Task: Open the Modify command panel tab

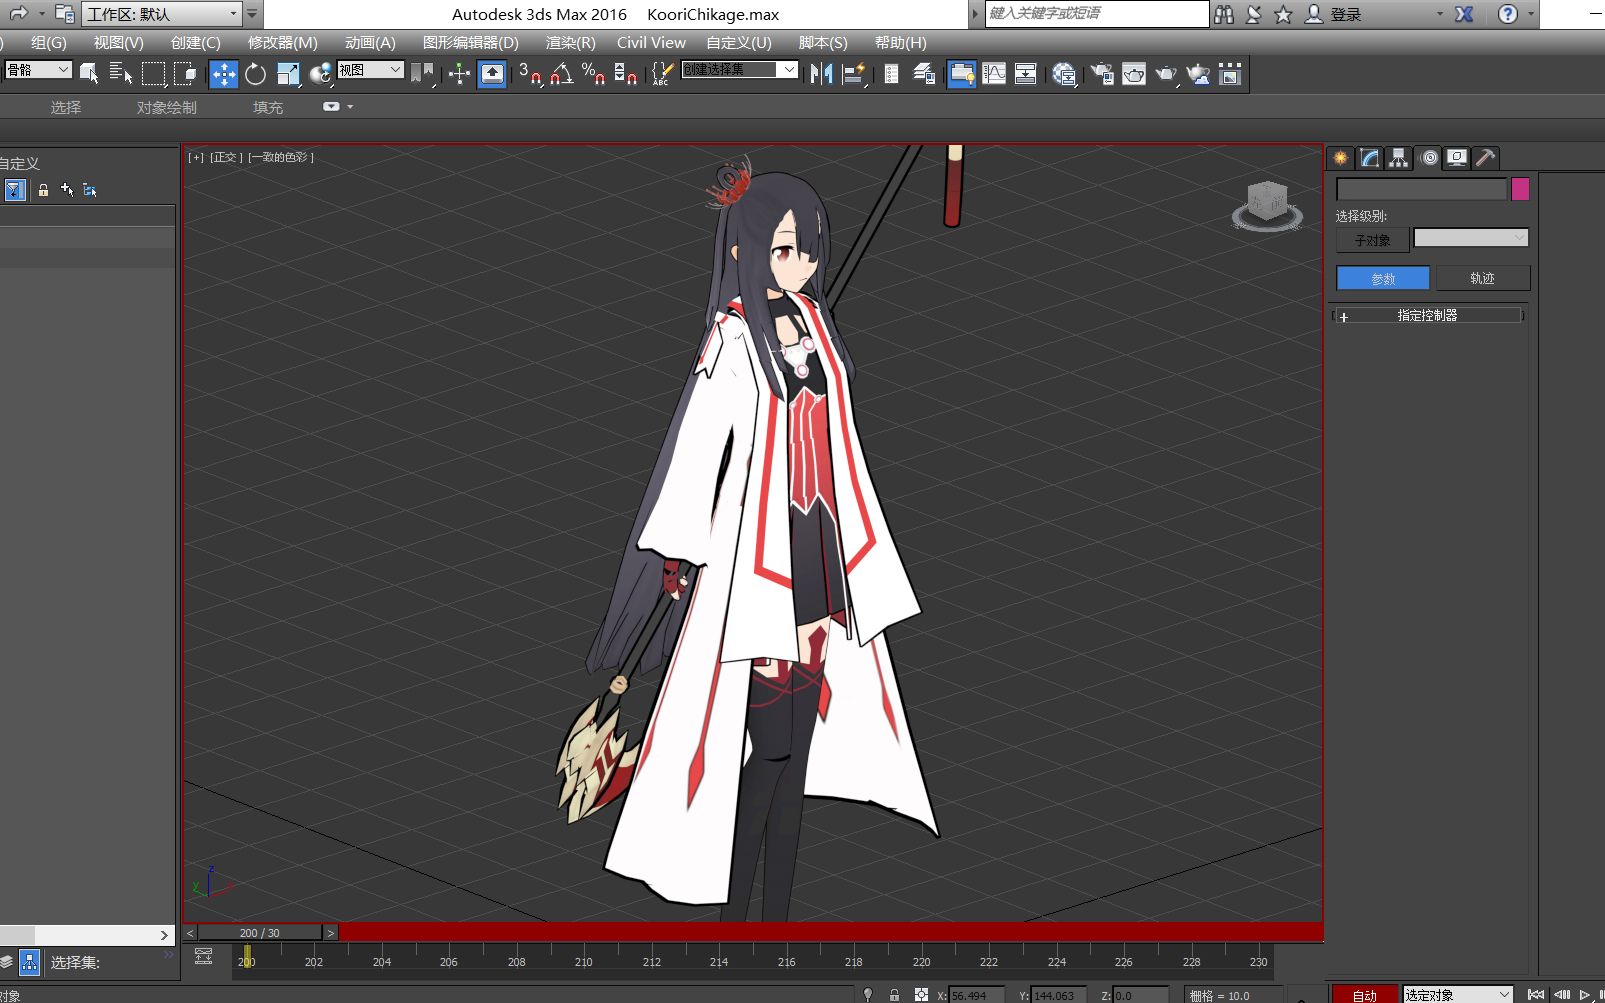Action: [1369, 157]
